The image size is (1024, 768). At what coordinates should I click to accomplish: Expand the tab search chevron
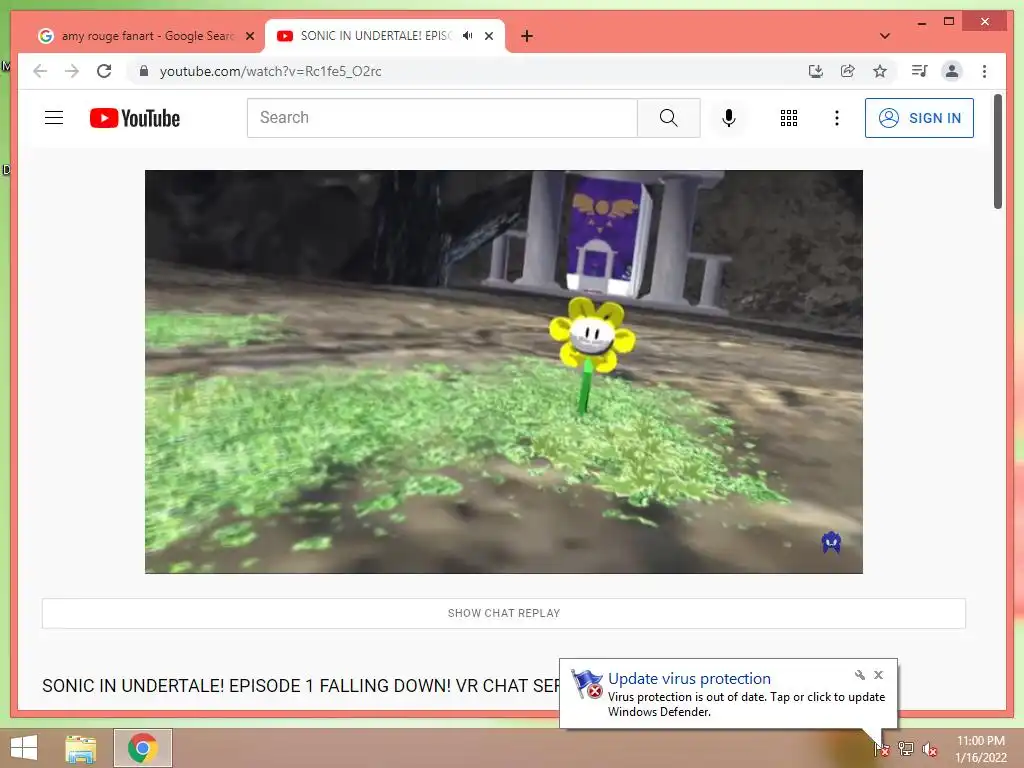click(x=885, y=36)
